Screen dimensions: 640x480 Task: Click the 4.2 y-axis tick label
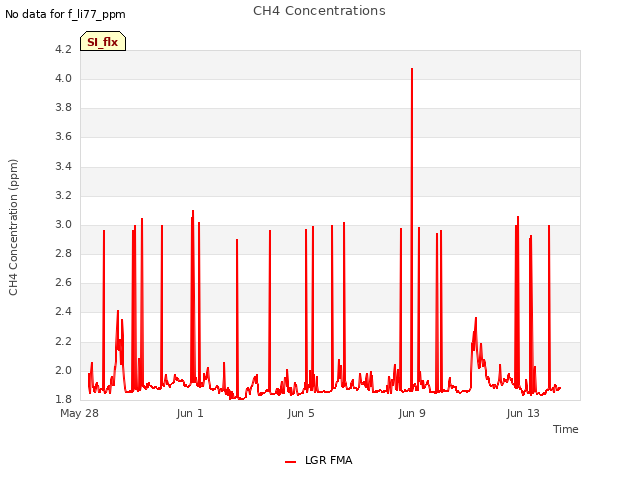63,49
